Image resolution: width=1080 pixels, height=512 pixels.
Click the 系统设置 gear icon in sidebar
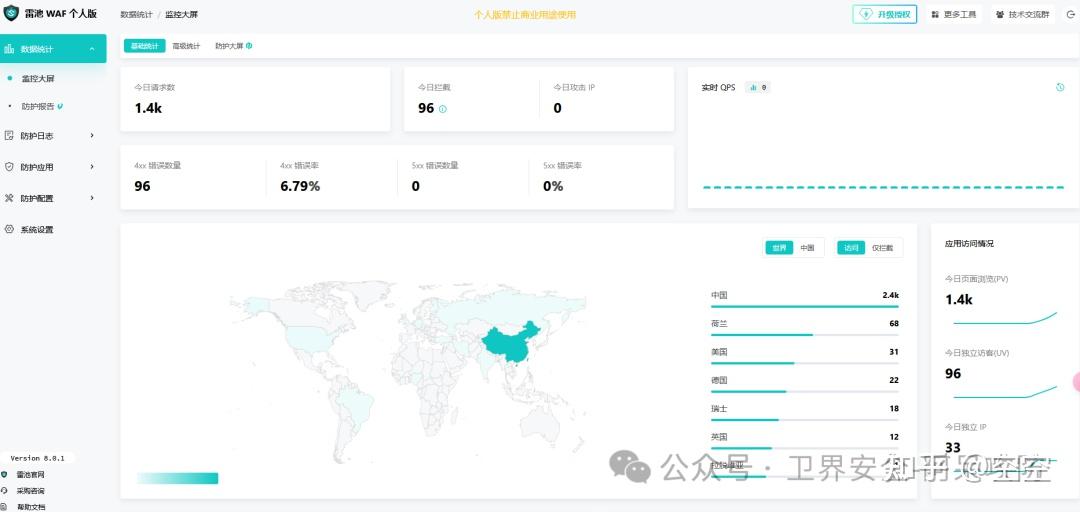(9, 229)
